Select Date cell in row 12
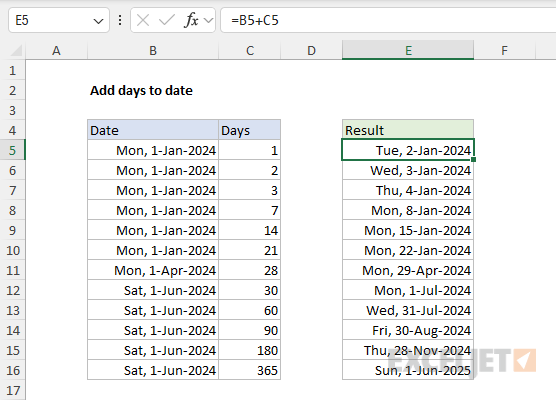556x400 pixels. 153,290
